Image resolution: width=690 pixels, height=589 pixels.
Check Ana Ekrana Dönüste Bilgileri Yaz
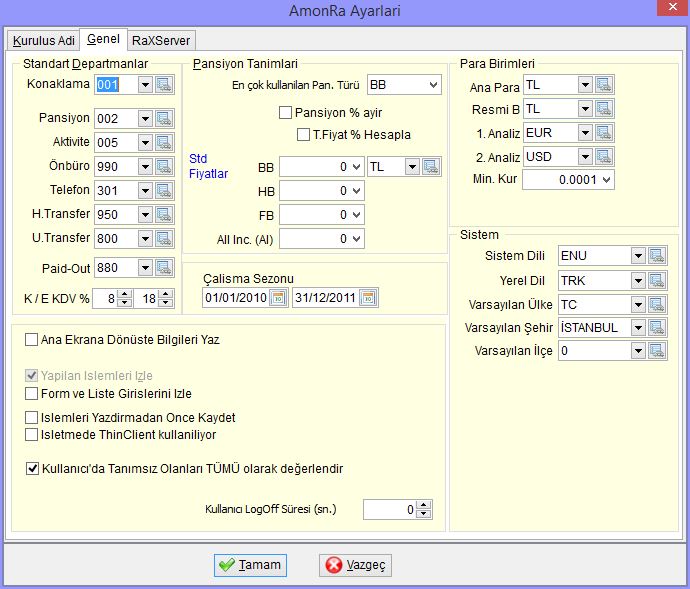[x=31, y=339]
